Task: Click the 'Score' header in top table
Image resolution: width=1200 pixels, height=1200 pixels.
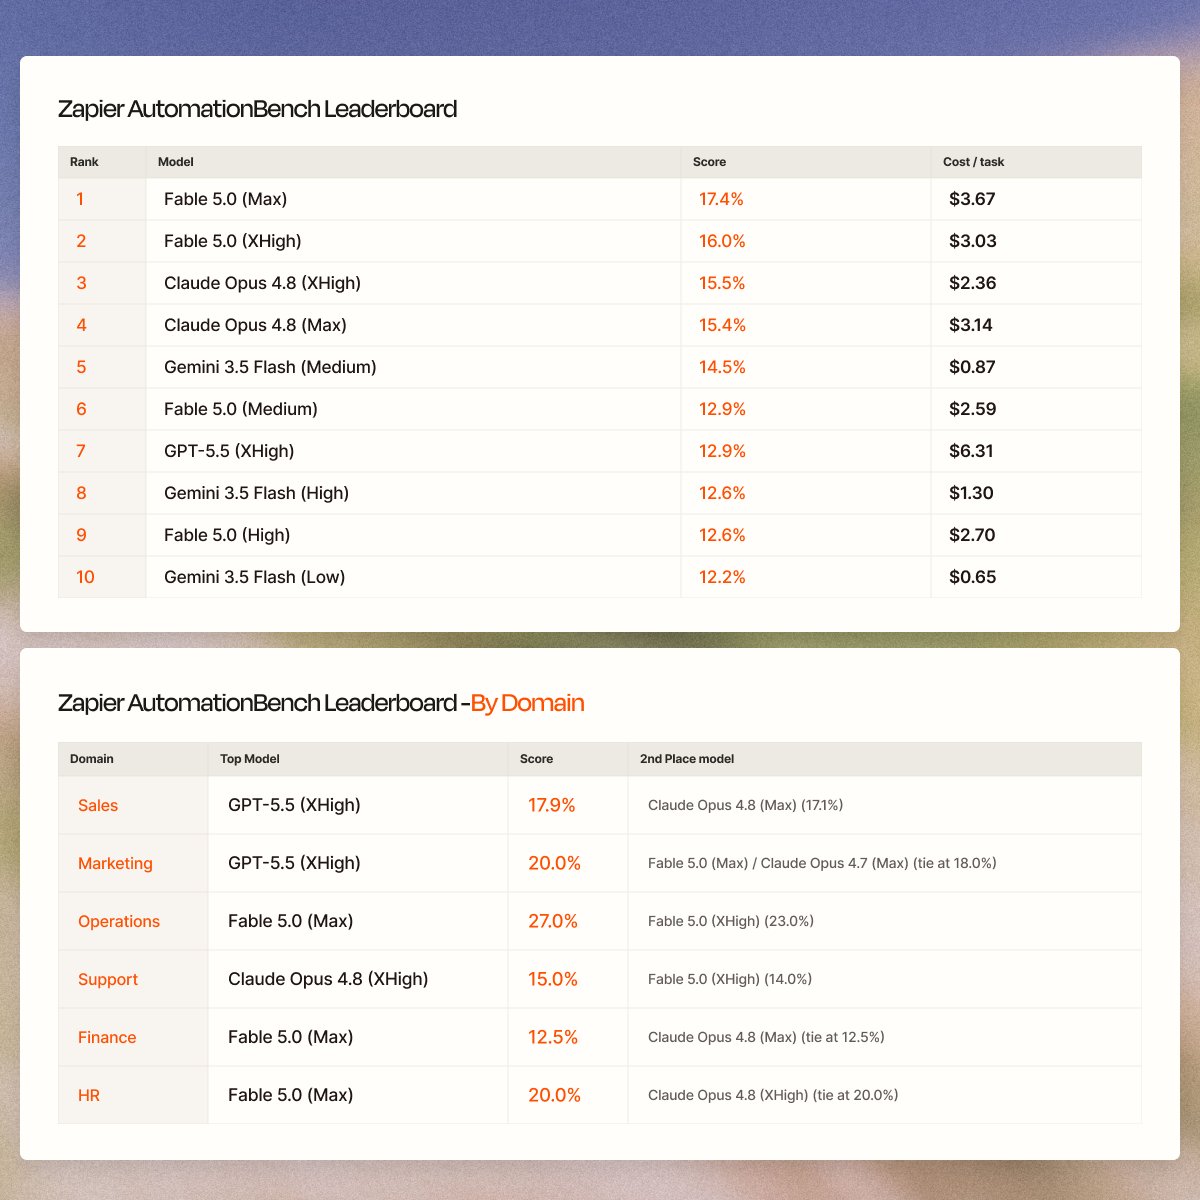Action: pos(709,162)
